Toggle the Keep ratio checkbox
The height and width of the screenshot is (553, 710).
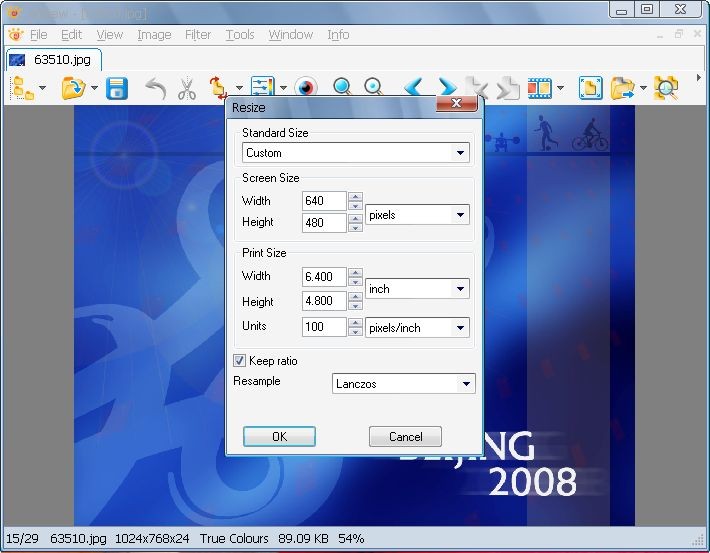(x=239, y=361)
